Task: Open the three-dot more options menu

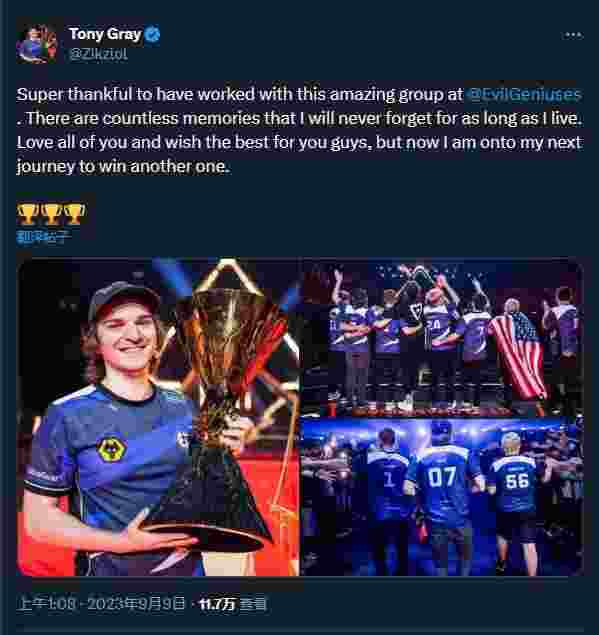Action: pos(573,35)
